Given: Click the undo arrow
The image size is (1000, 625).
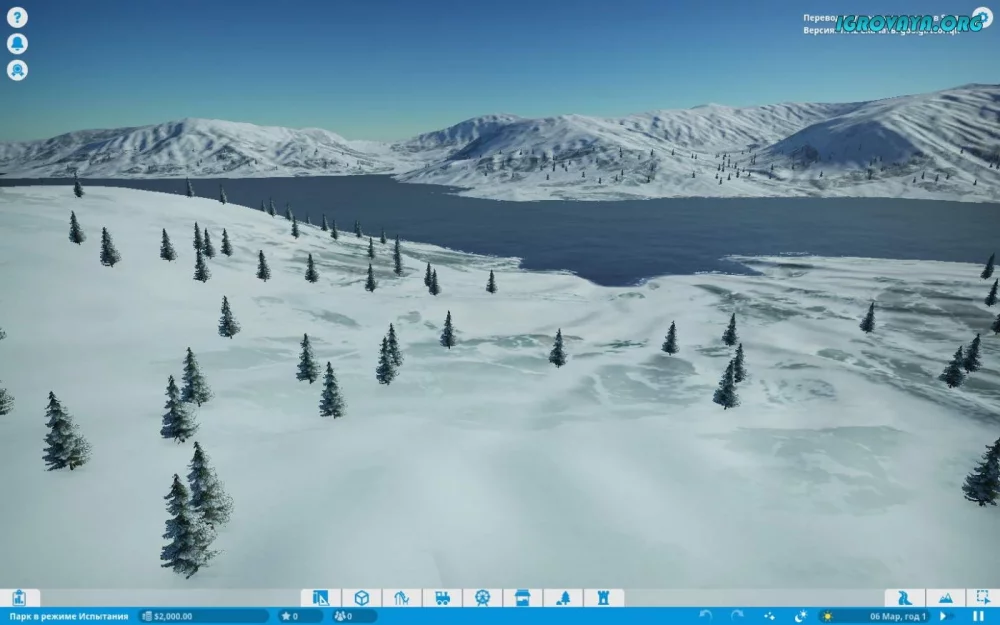Looking at the screenshot, I should pyautogui.click(x=706, y=616).
